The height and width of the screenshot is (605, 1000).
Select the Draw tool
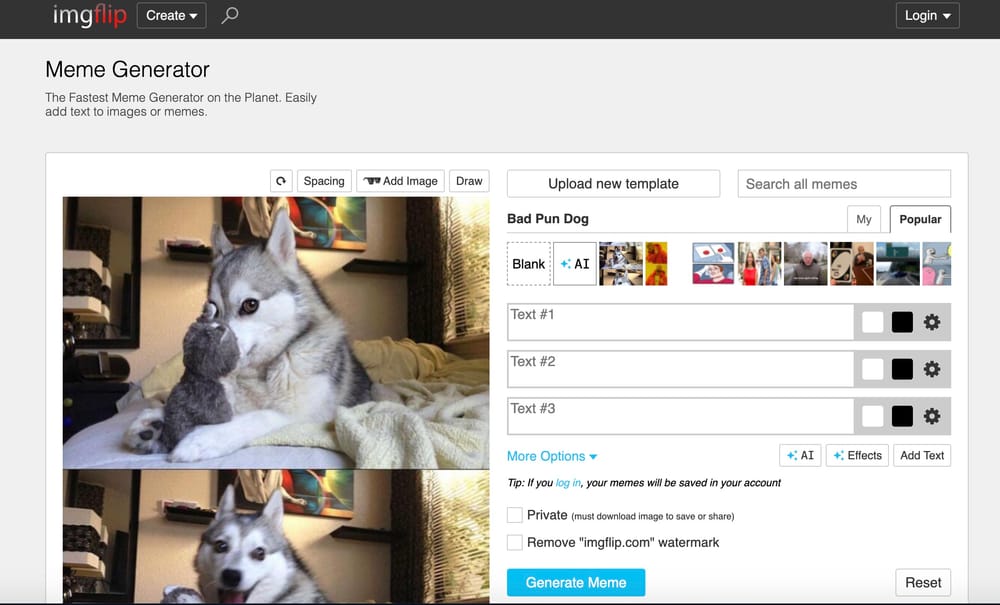(468, 180)
